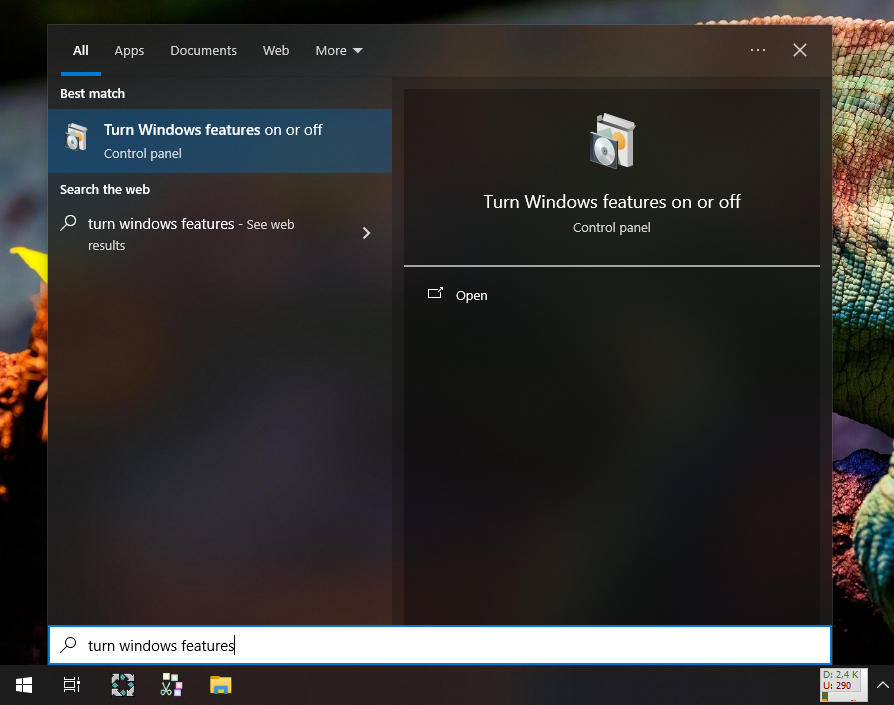Launch the snipping tool from the taskbar
894x705 pixels.
(170, 684)
